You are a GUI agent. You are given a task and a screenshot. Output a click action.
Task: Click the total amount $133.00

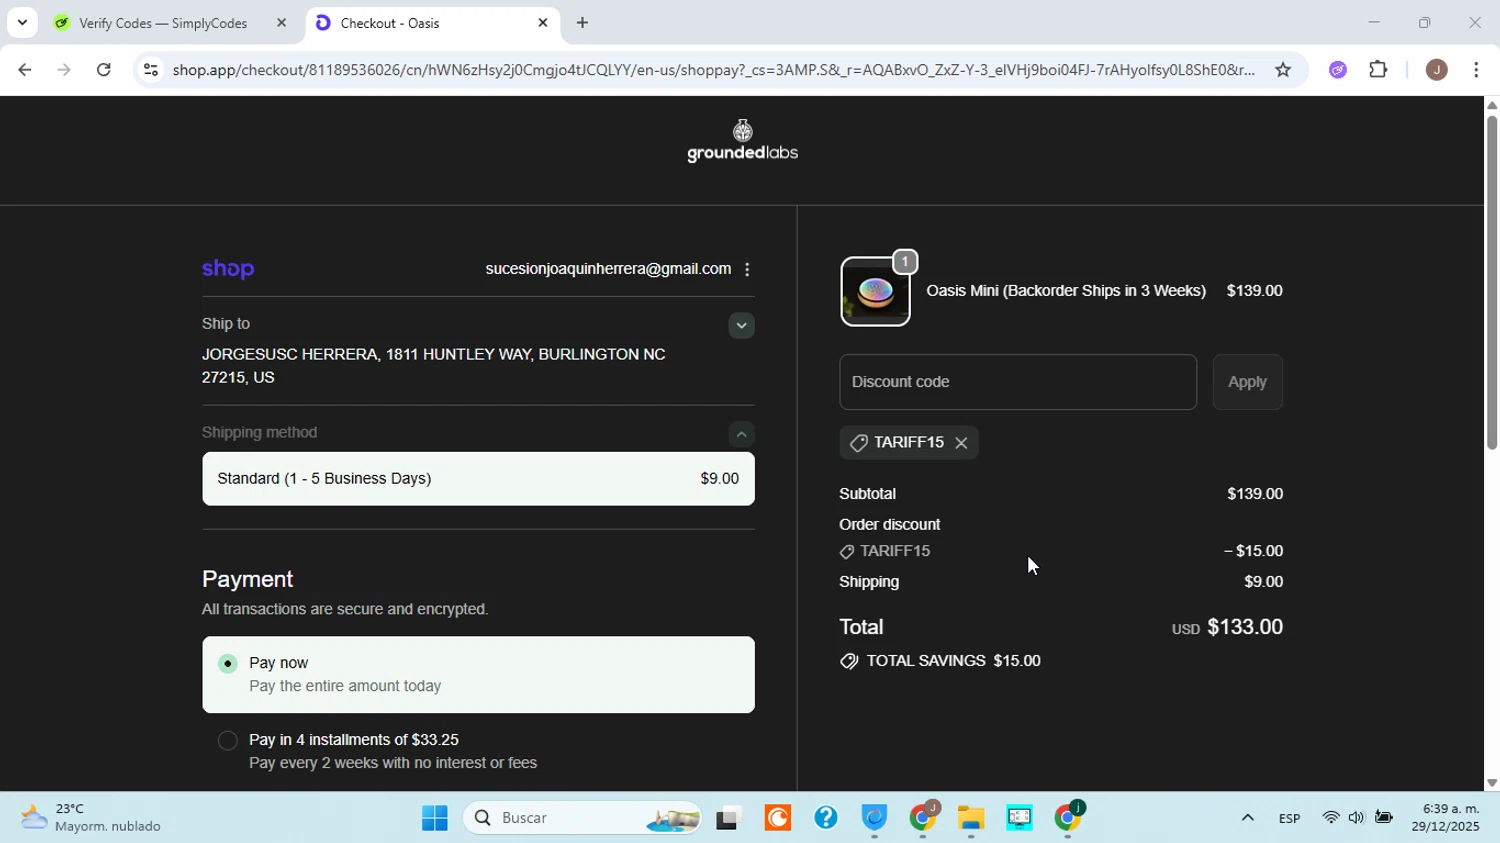(x=1245, y=627)
